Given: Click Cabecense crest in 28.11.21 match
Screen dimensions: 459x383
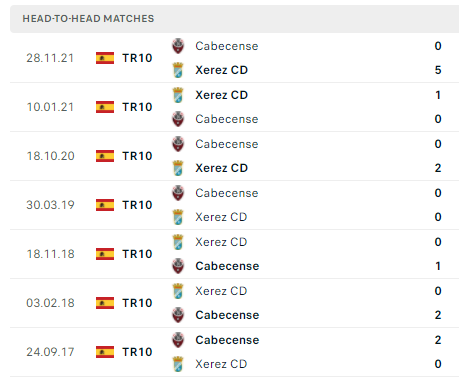Looking at the screenshot, I should tap(178, 46).
